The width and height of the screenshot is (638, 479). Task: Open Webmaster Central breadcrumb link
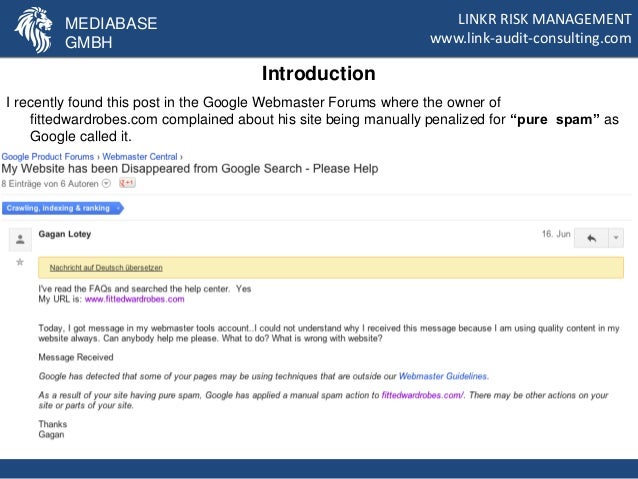click(140, 157)
